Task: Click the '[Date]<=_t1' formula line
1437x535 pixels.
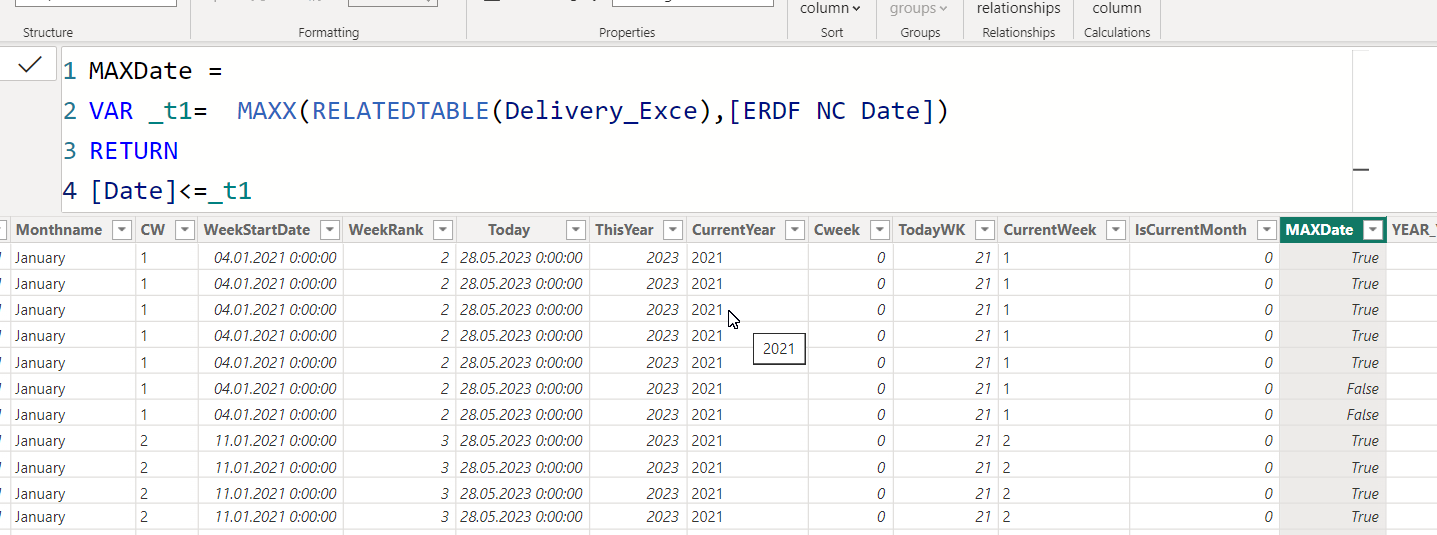Action: pyautogui.click(x=170, y=190)
